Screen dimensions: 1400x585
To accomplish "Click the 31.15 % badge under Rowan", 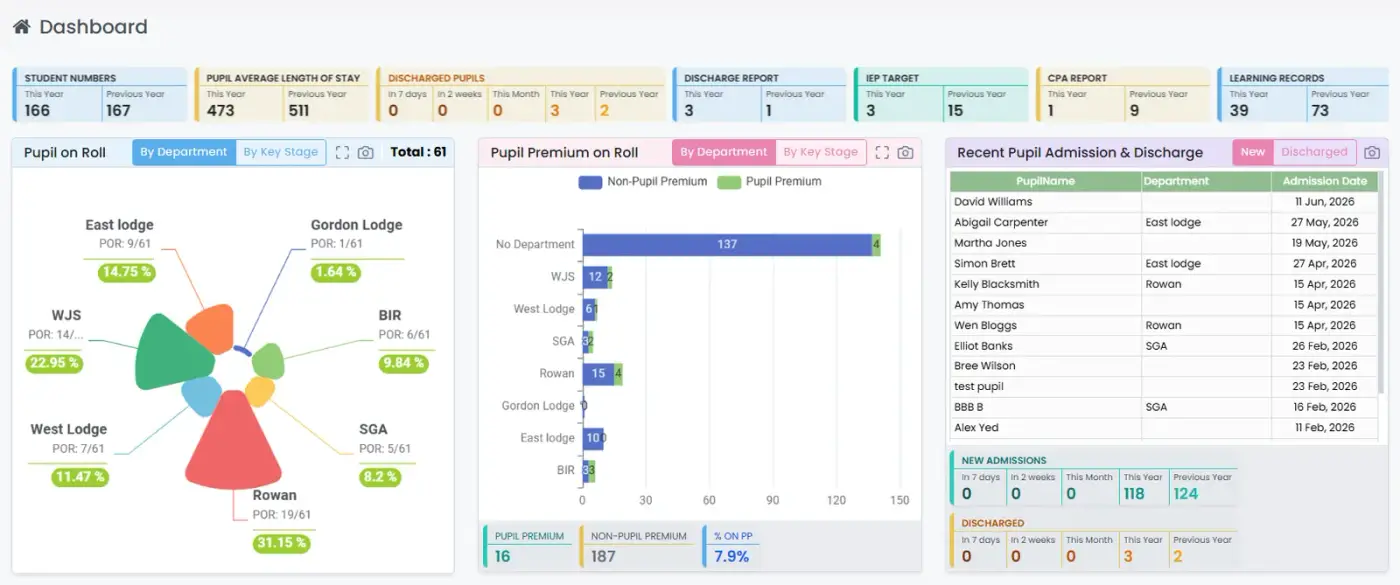I will [280, 543].
